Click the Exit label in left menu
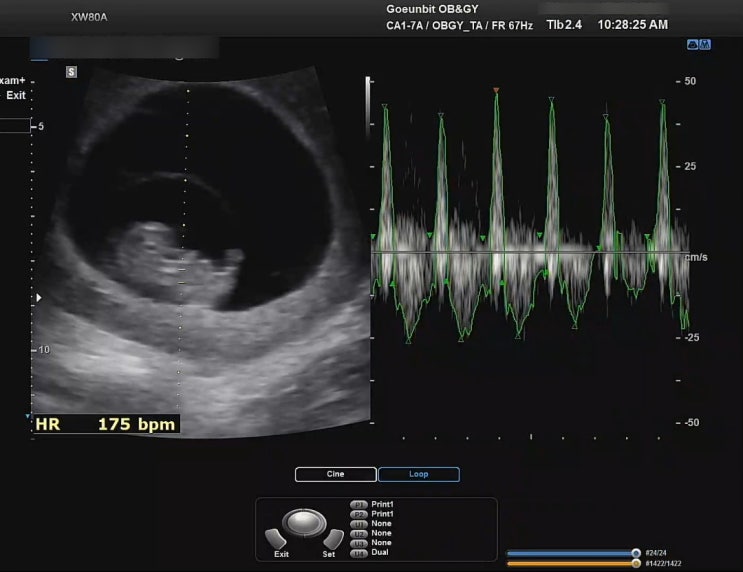743x572 pixels. click(x=16, y=96)
